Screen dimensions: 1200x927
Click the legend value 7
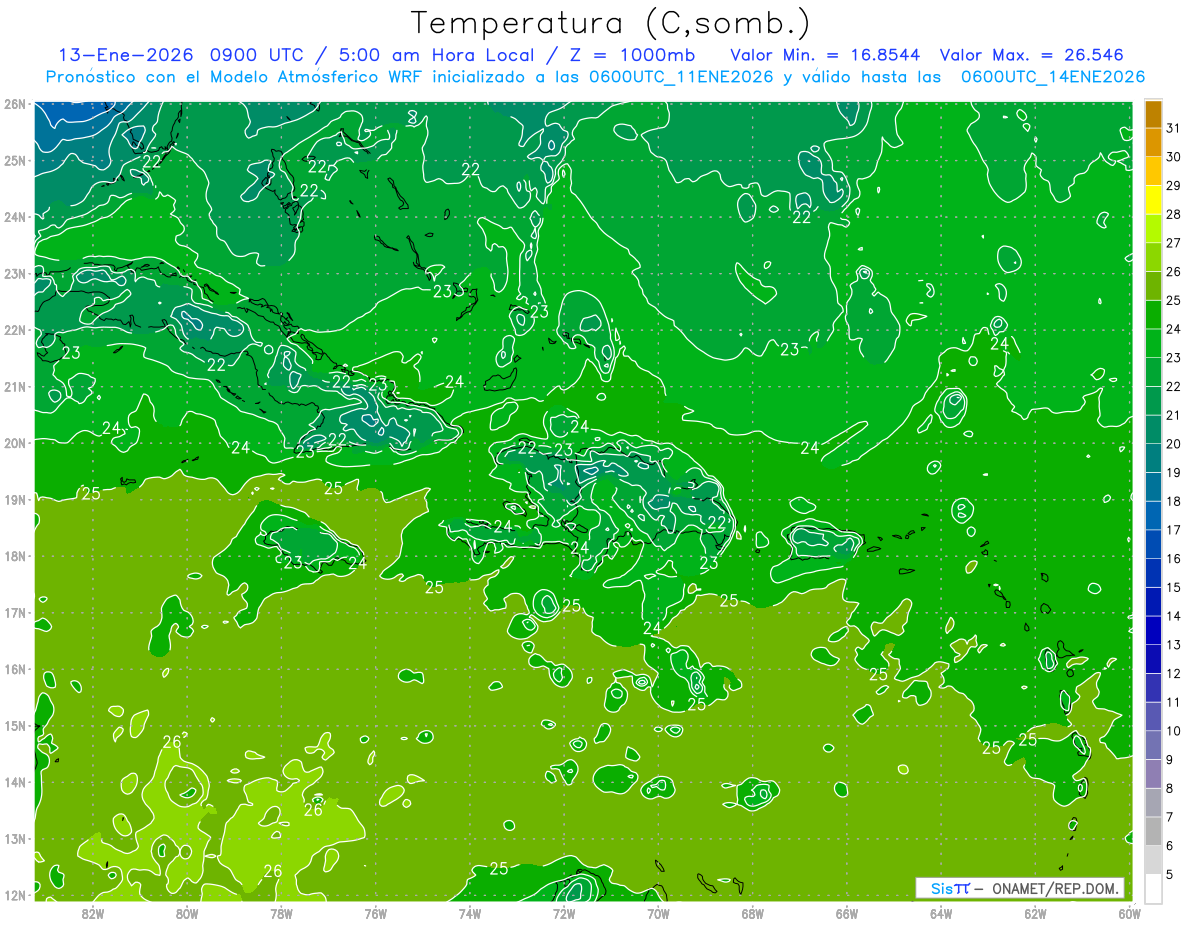[1172, 817]
